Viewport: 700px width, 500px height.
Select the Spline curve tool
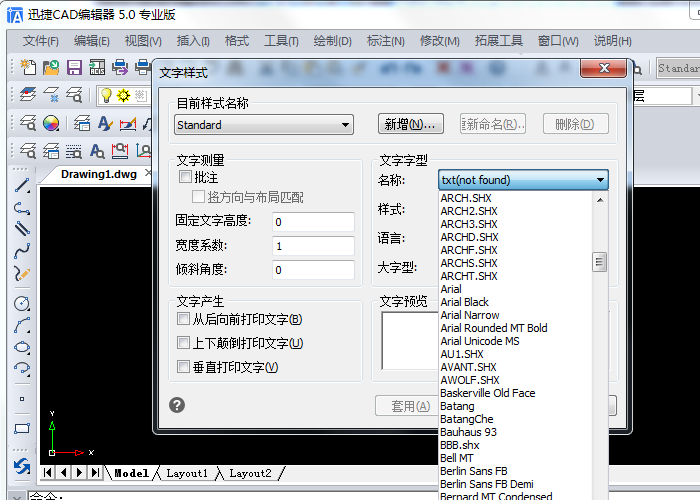point(22,251)
